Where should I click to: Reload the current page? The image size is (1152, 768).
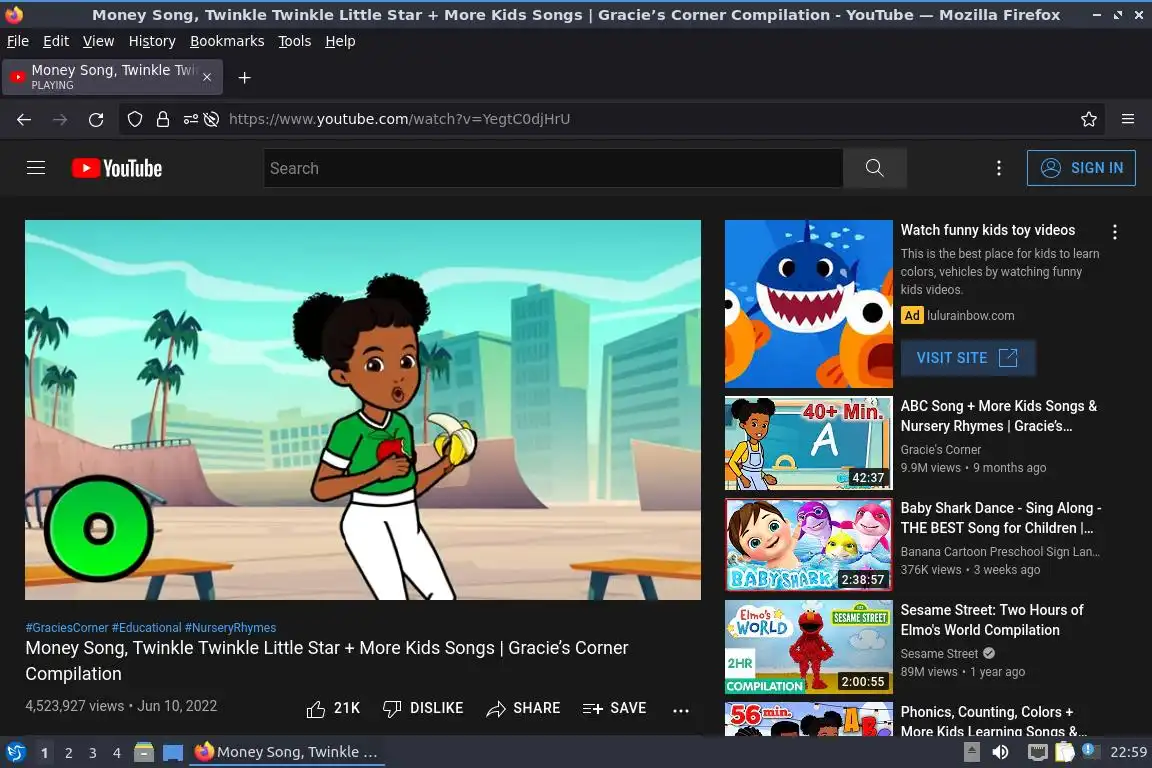click(x=96, y=119)
